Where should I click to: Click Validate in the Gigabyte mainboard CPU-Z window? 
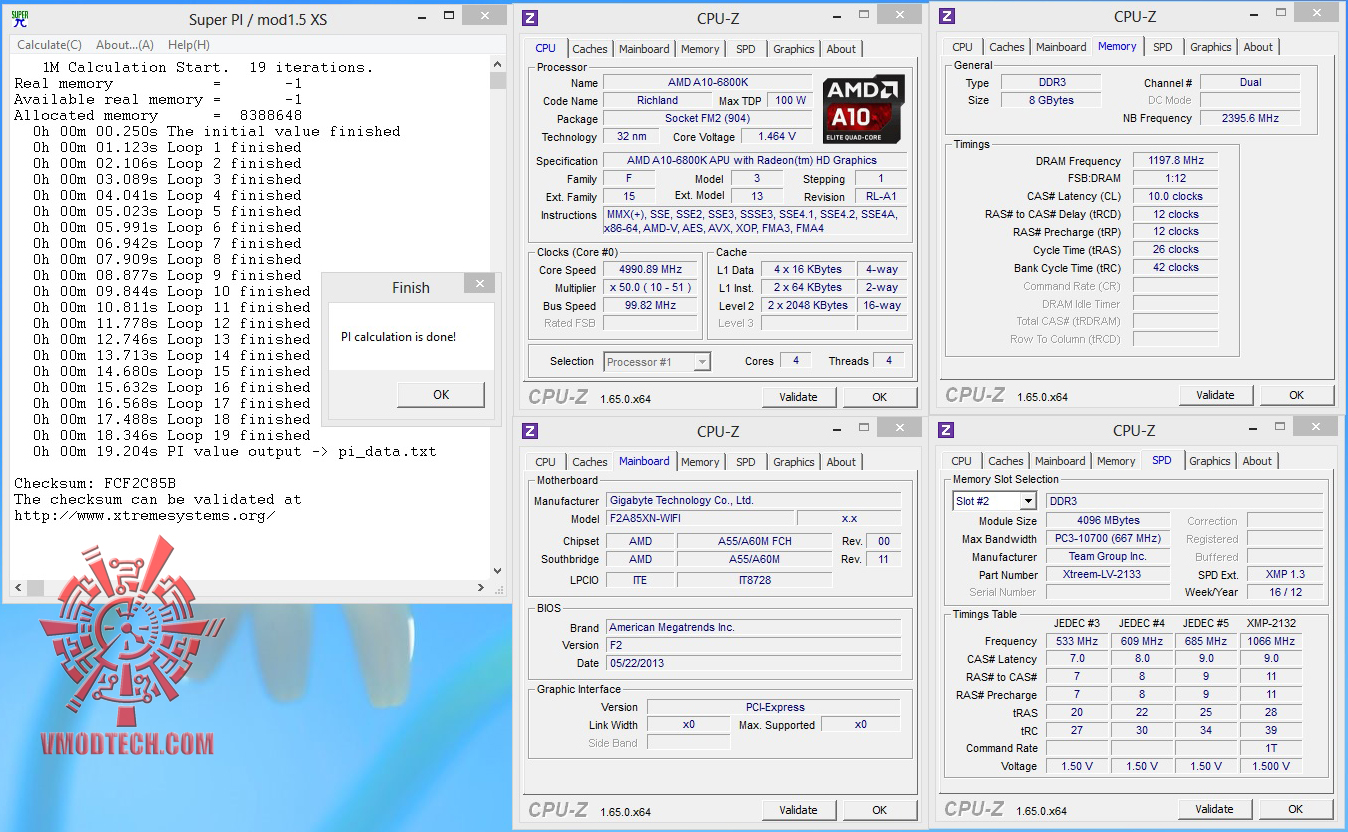(798, 810)
